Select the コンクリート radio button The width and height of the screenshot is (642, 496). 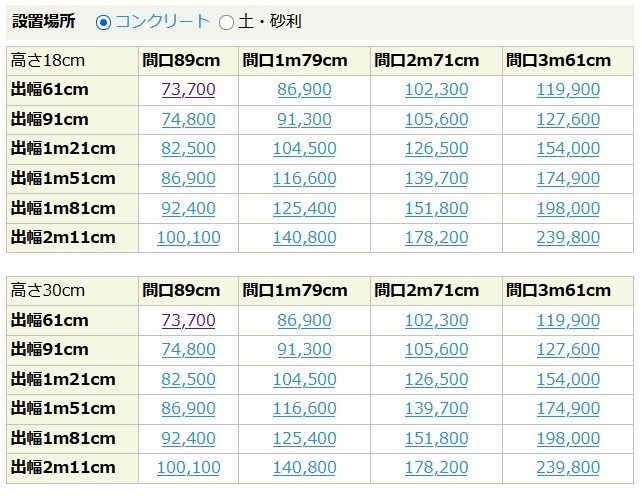(103, 22)
